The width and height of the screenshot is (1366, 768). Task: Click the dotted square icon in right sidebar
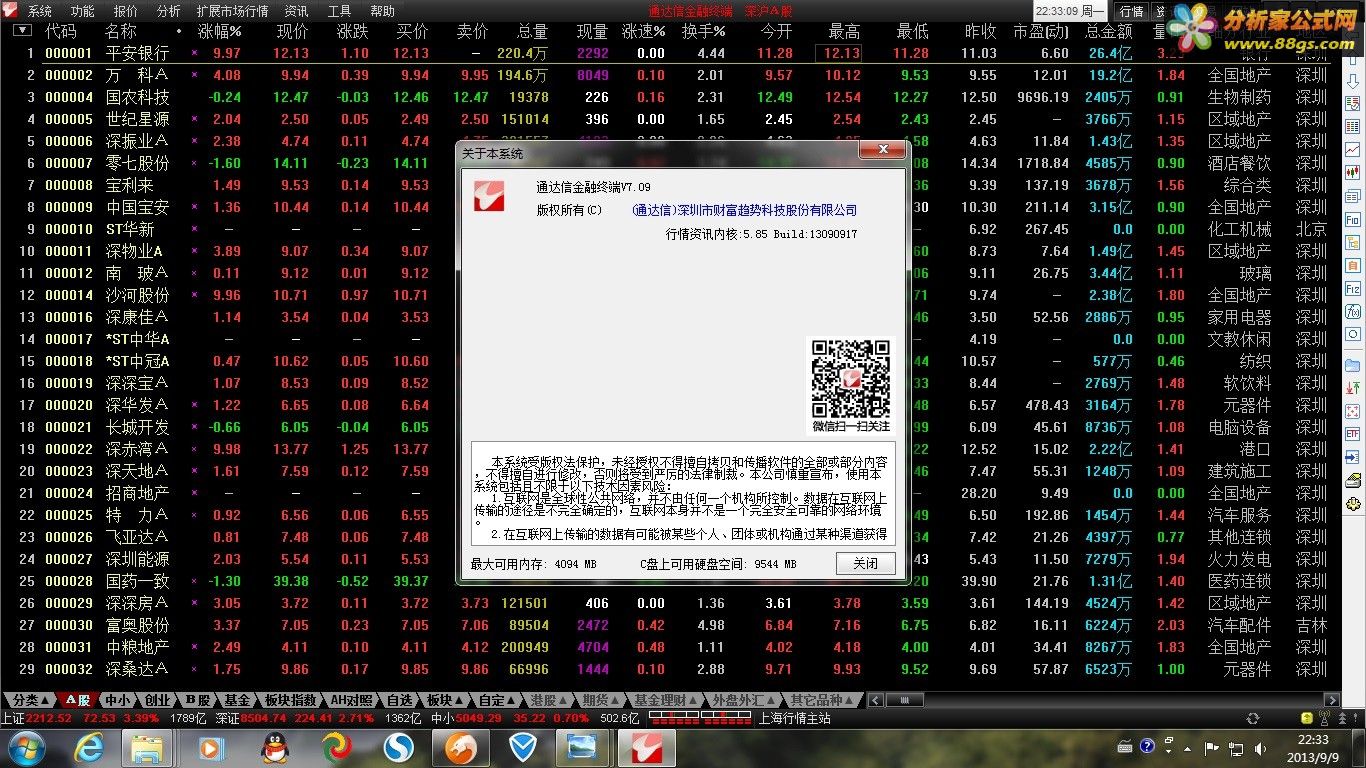(x=1353, y=411)
